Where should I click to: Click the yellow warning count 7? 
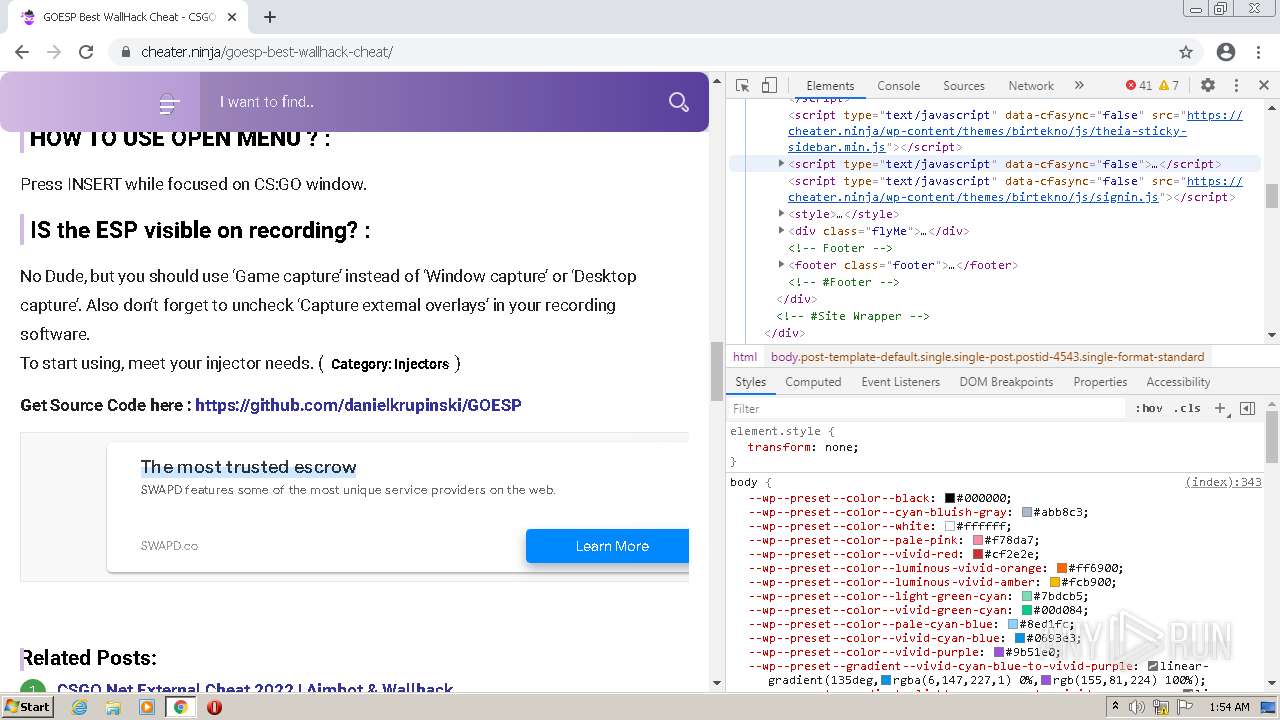tap(1169, 85)
